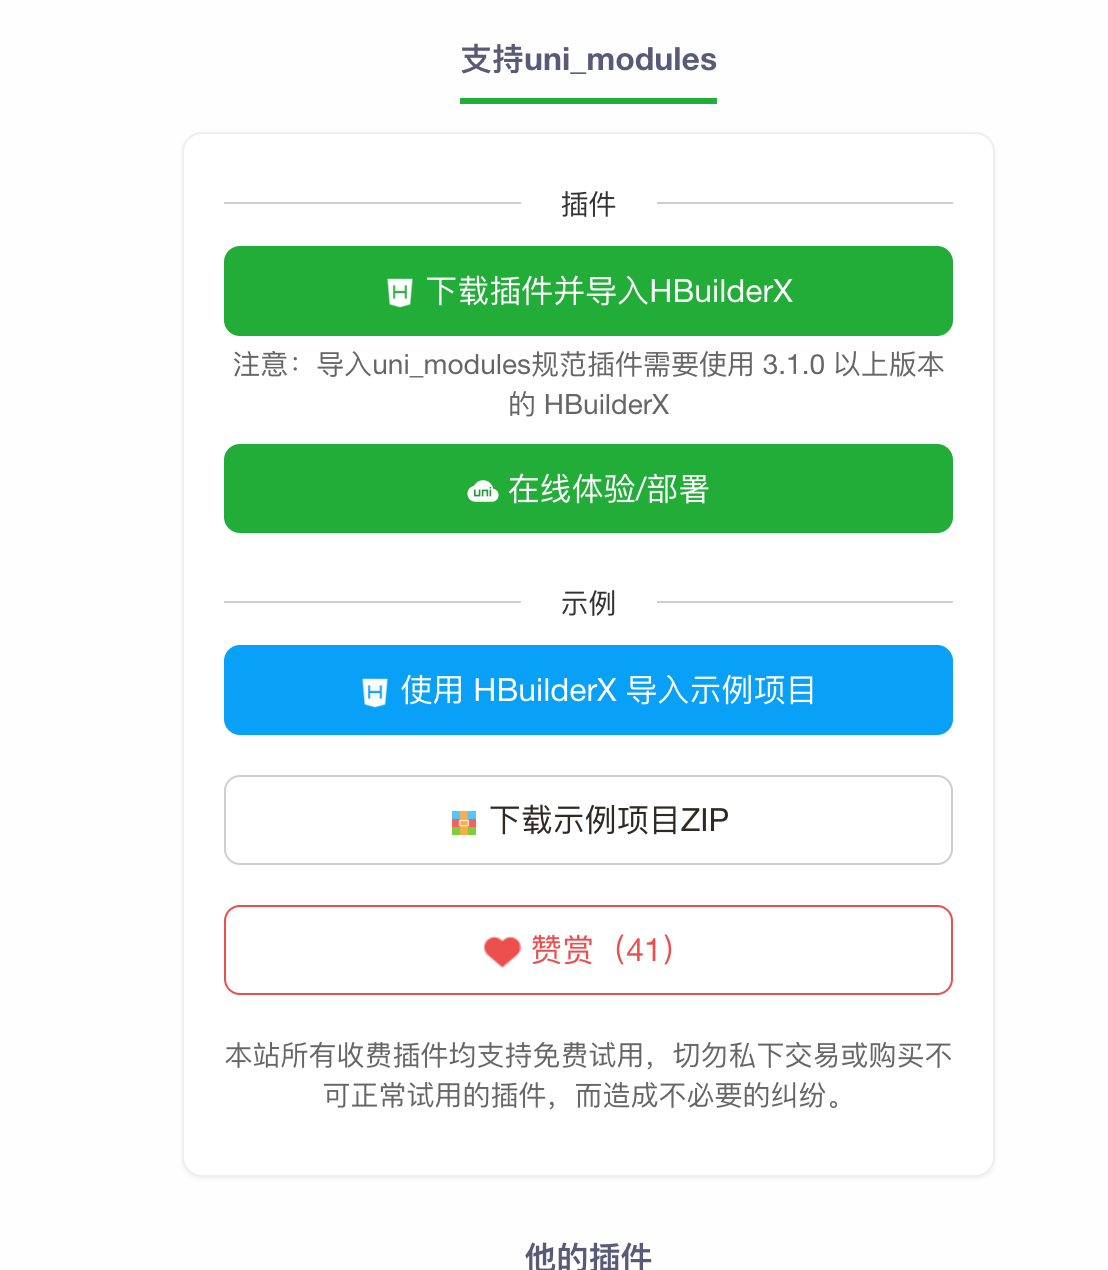Viewport: 1108px width, 1270px height.
Task: Click 下载示例项目ZIP outlined button
Action: click(588, 820)
